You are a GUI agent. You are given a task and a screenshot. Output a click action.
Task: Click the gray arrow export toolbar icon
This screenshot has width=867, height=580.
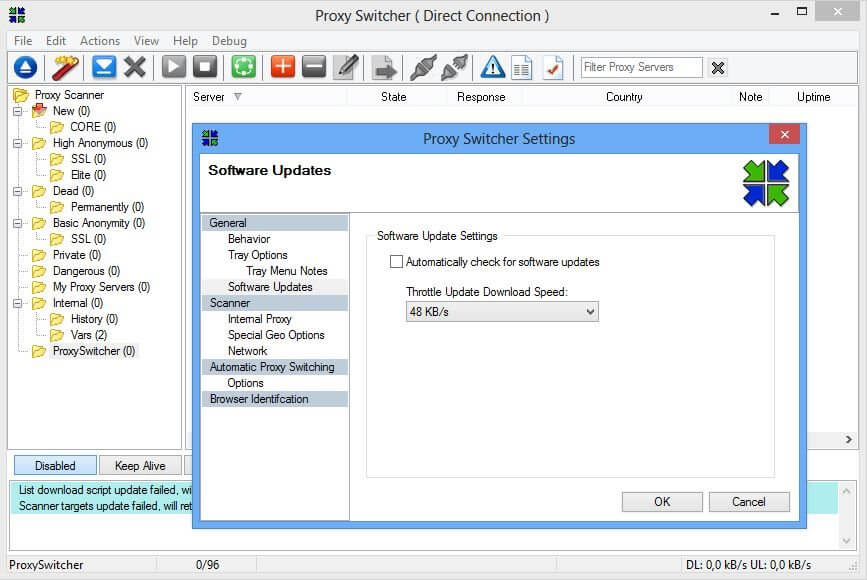pyautogui.click(x=385, y=69)
